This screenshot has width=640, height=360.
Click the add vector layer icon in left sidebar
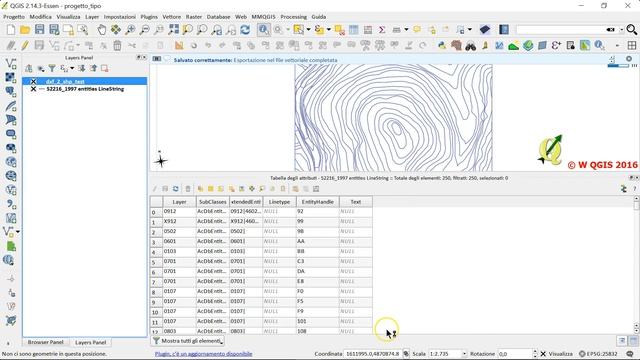tap(11, 63)
